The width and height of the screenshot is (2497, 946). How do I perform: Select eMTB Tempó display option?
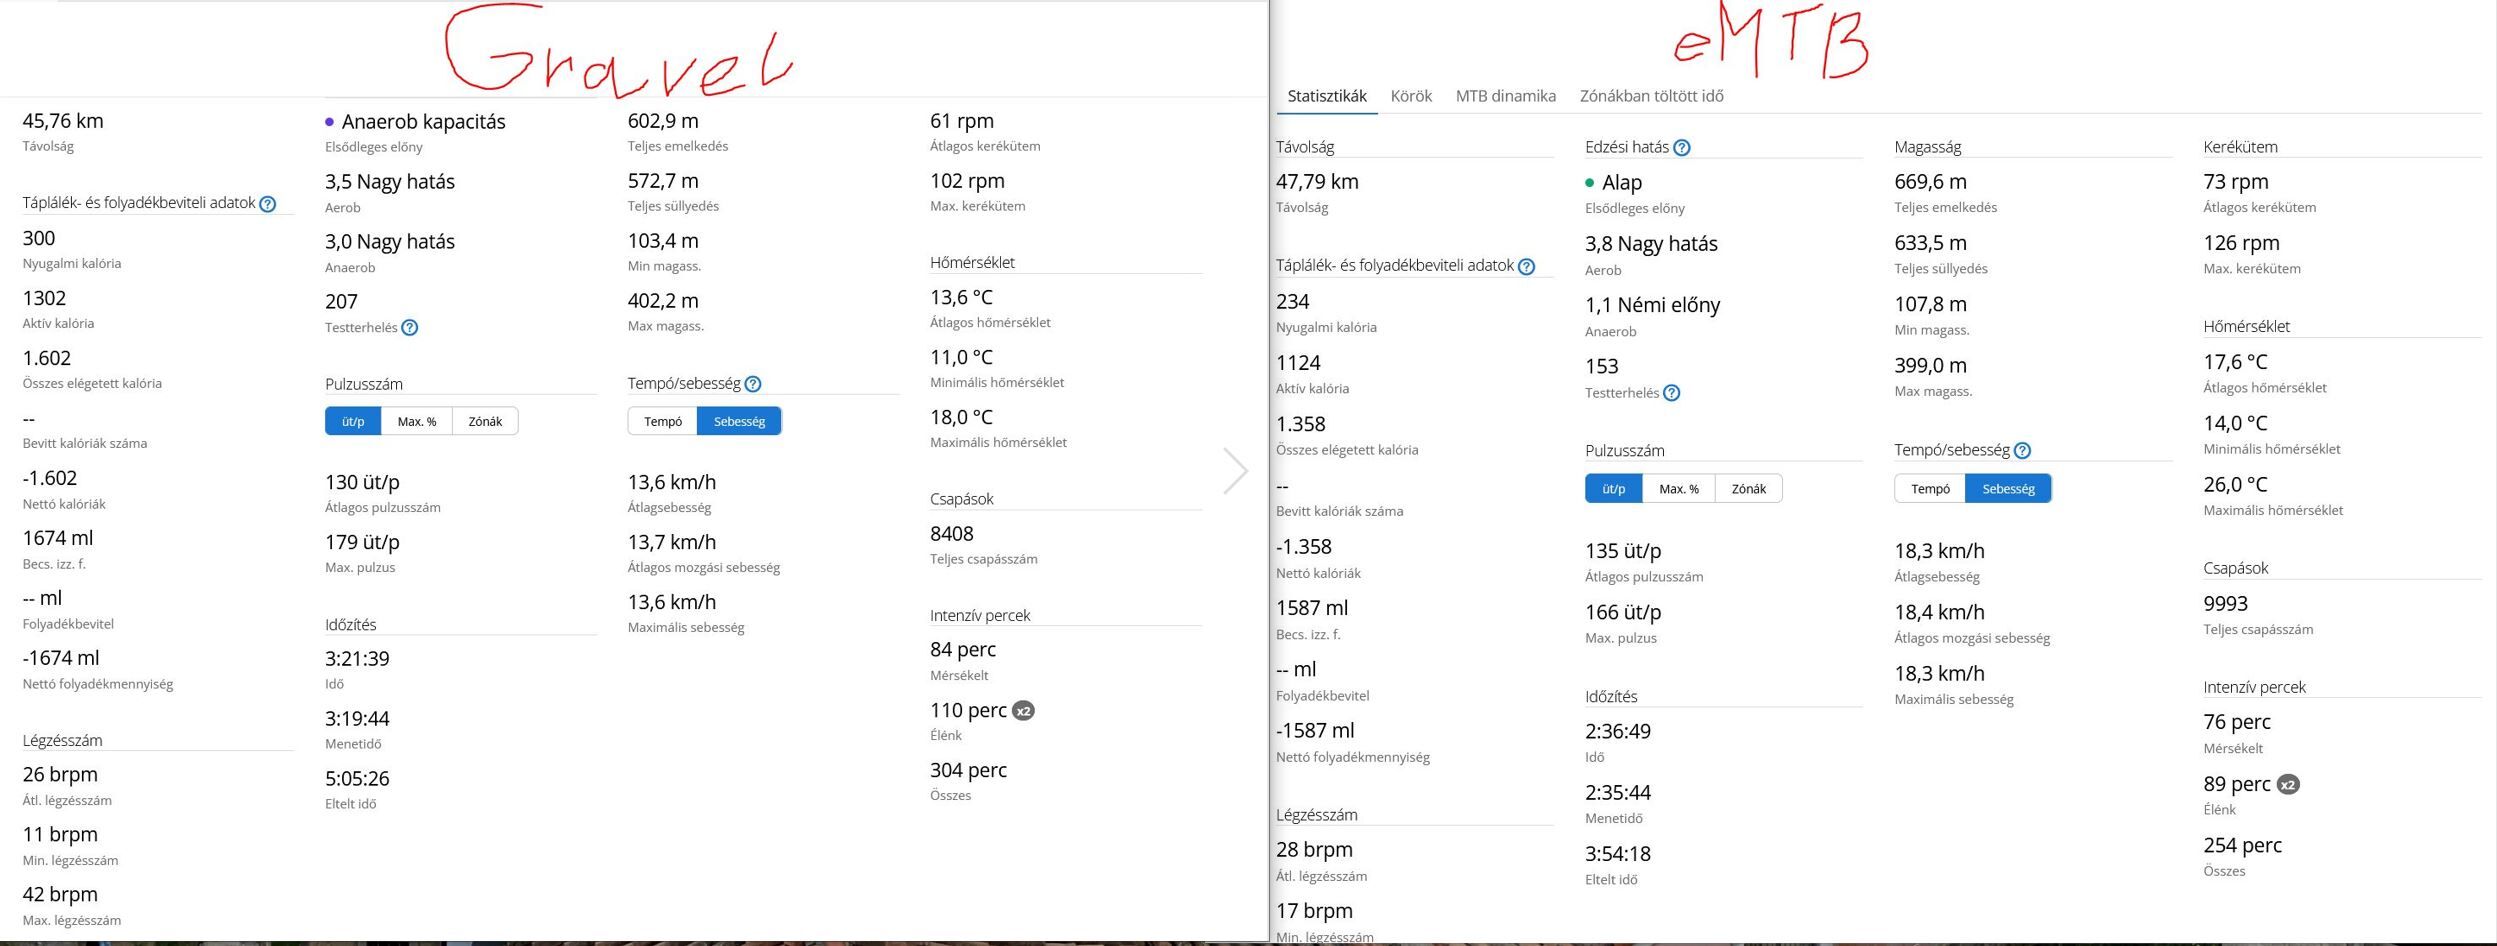coord(1930,489)
